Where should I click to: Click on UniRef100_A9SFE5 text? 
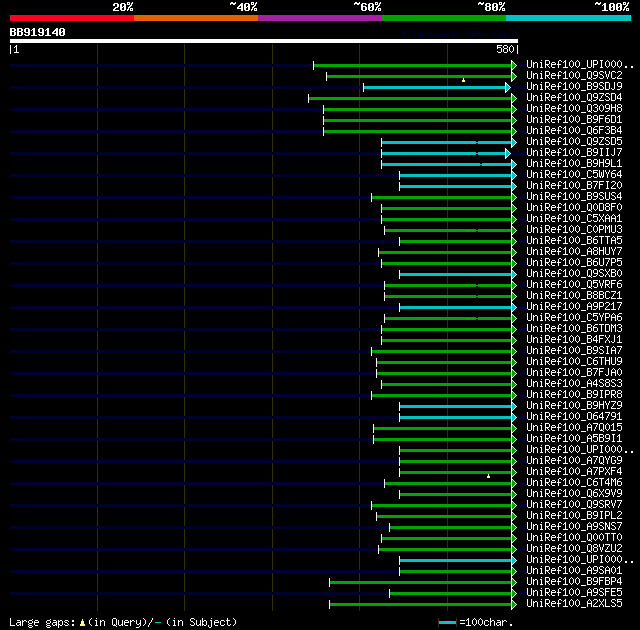click(574, 593)
